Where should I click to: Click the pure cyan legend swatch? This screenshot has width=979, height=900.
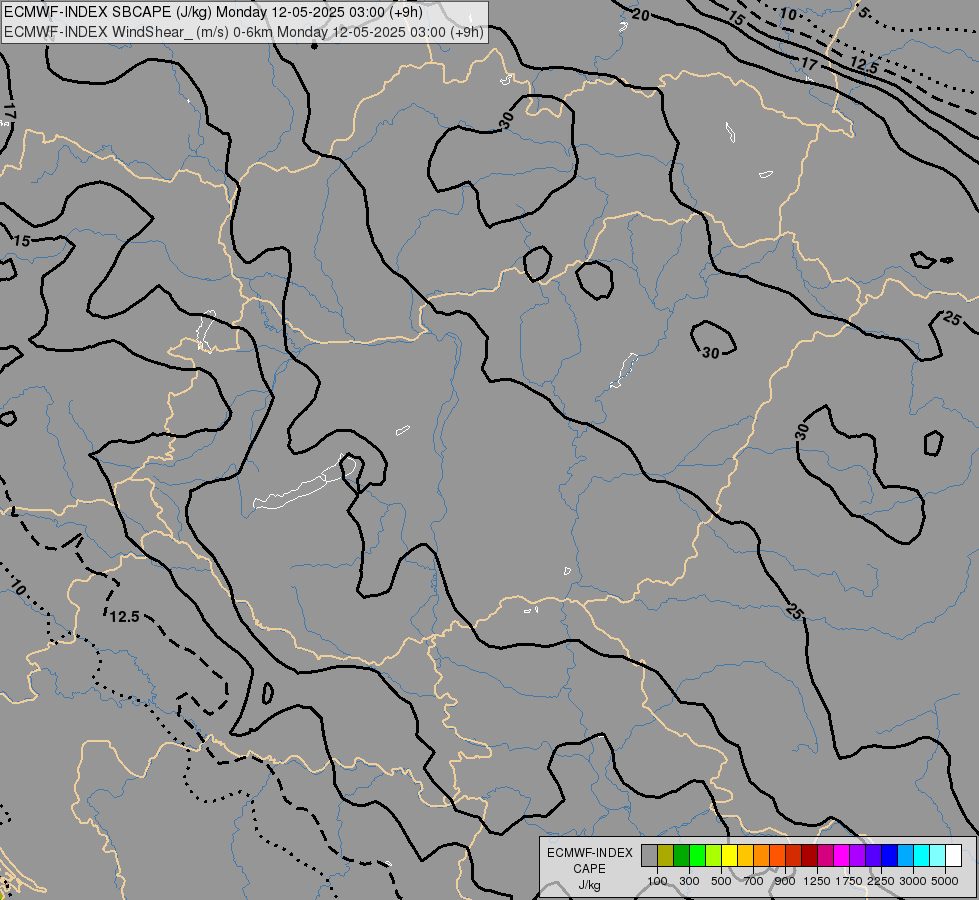[921, 856]
